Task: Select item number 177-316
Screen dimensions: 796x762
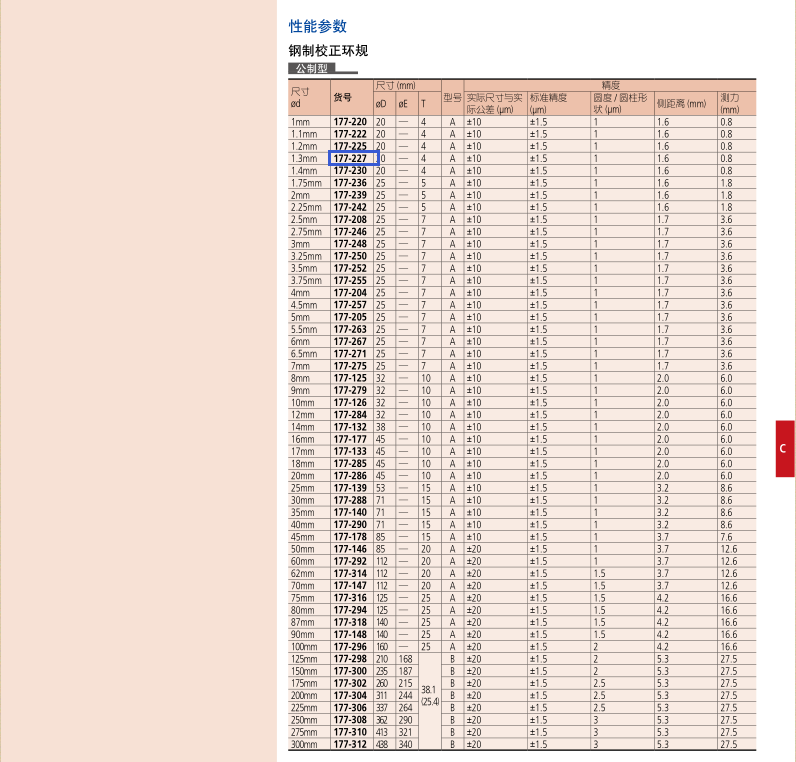Action: point(350,598)
